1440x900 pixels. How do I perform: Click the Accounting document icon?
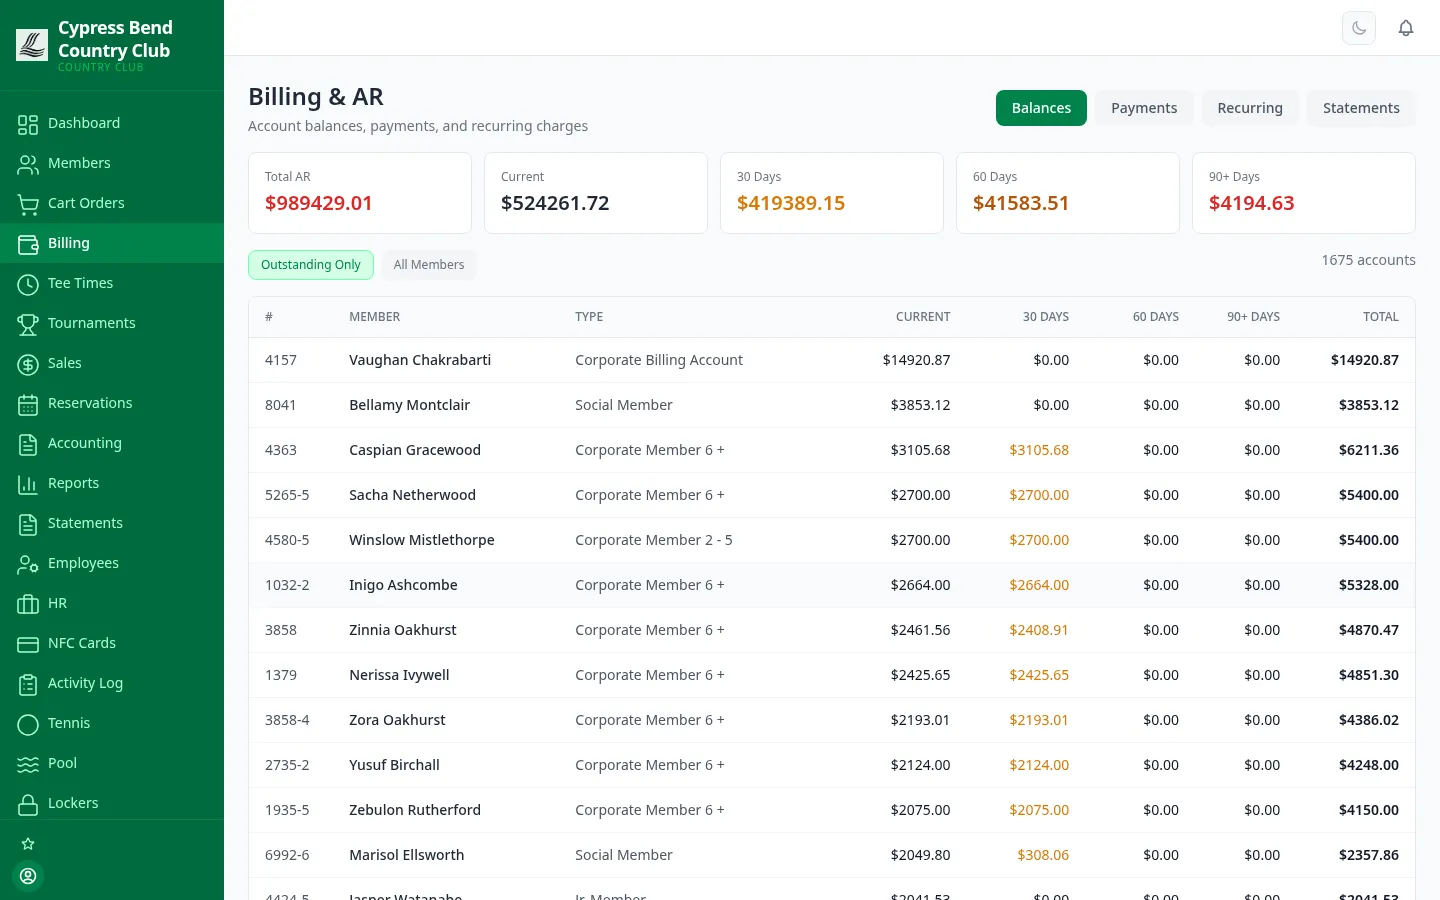pyautogui.click(x=28, y=443)
